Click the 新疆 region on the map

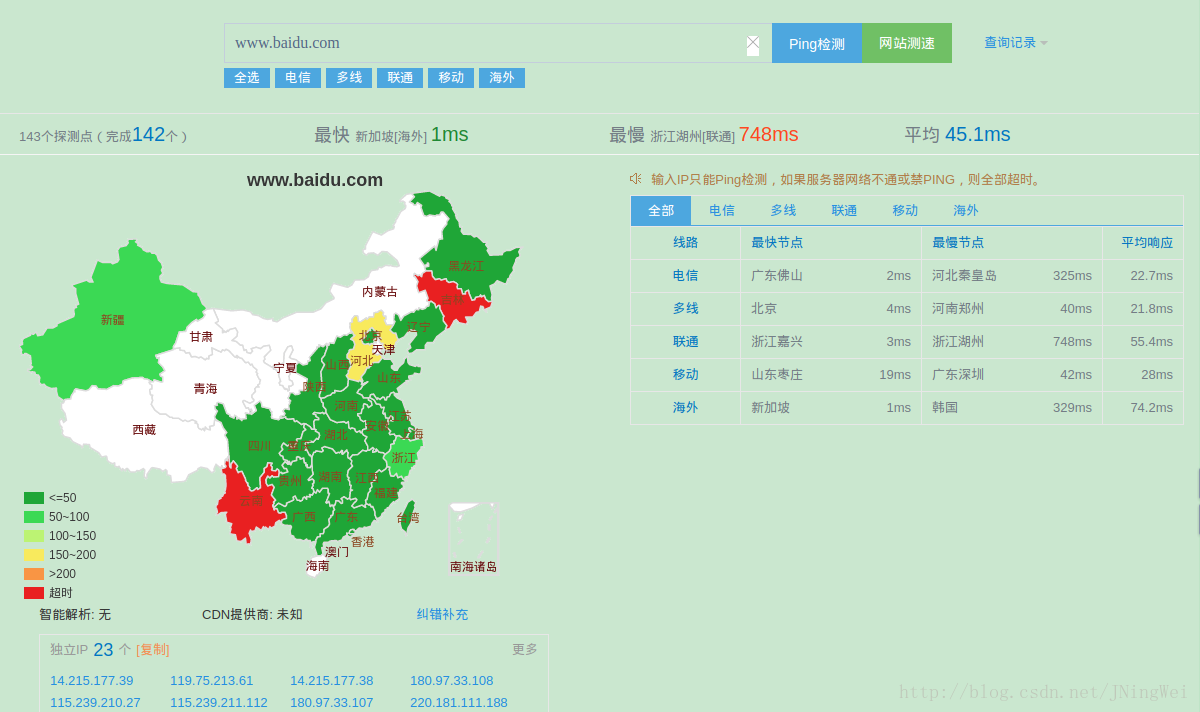[113, 320]
